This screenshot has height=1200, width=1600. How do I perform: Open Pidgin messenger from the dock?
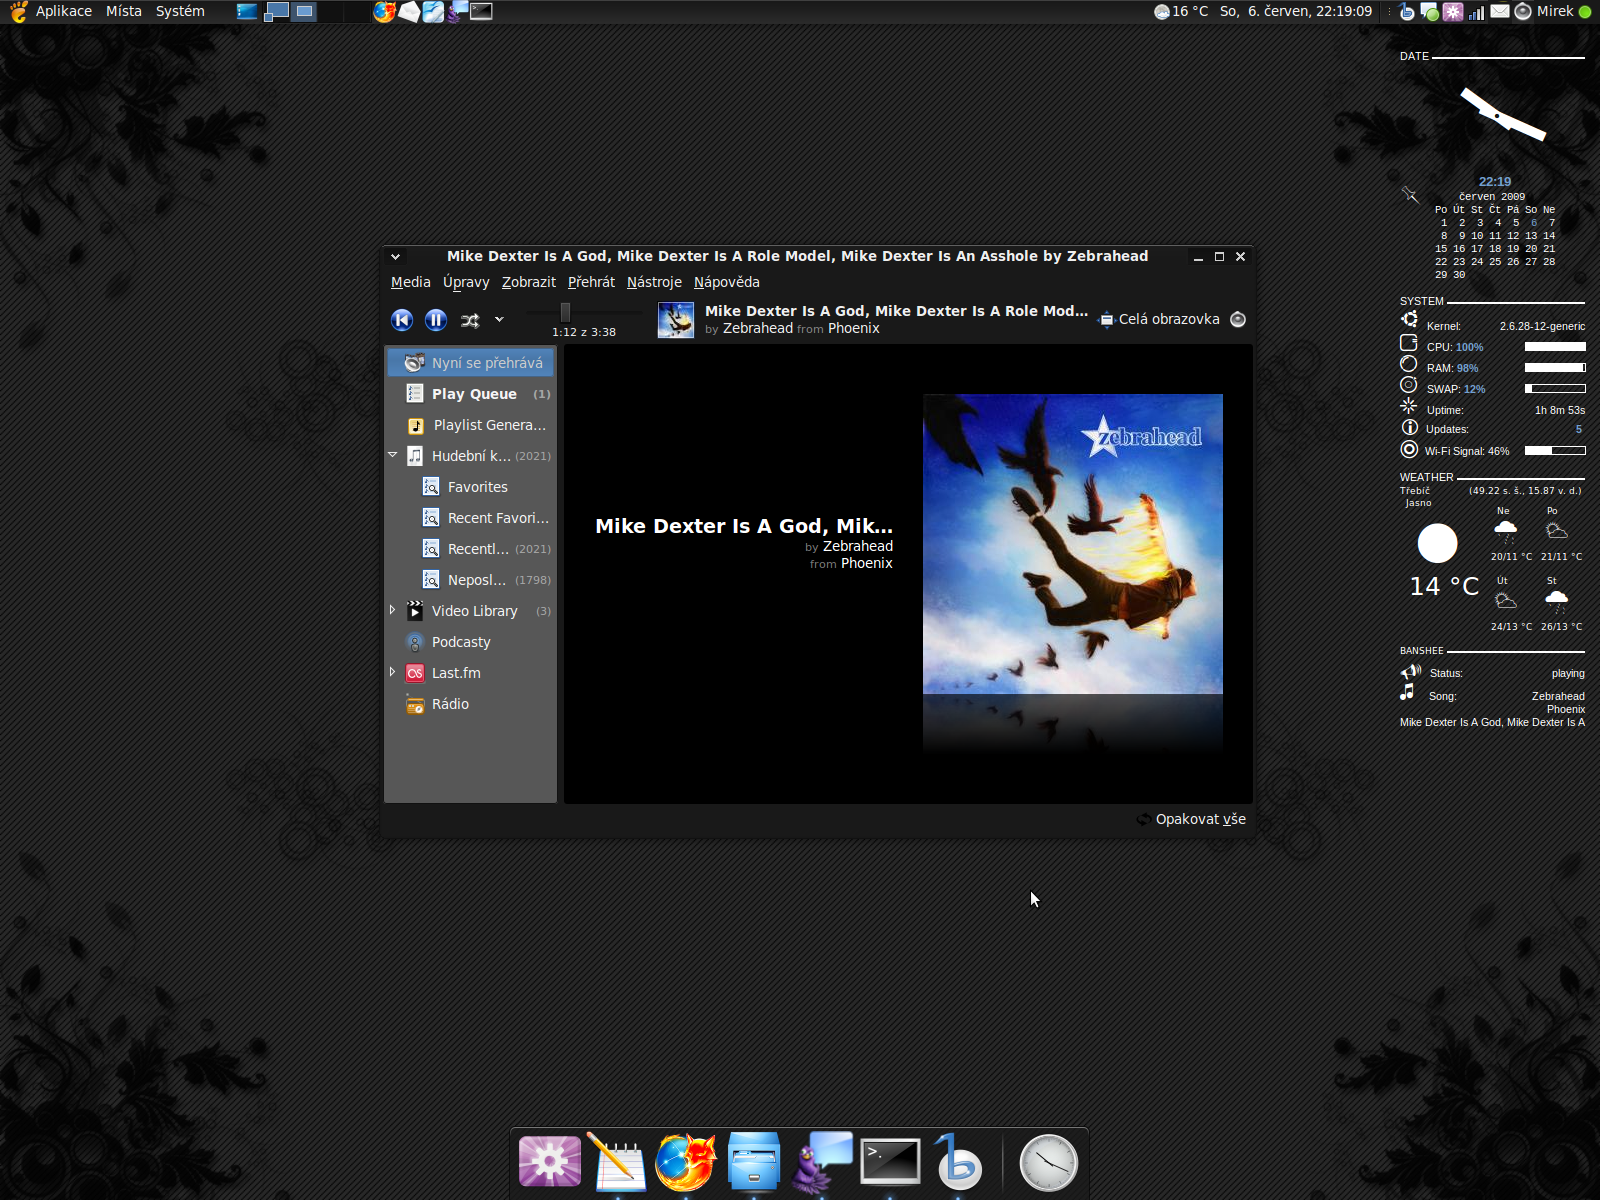coord(822,1162)
